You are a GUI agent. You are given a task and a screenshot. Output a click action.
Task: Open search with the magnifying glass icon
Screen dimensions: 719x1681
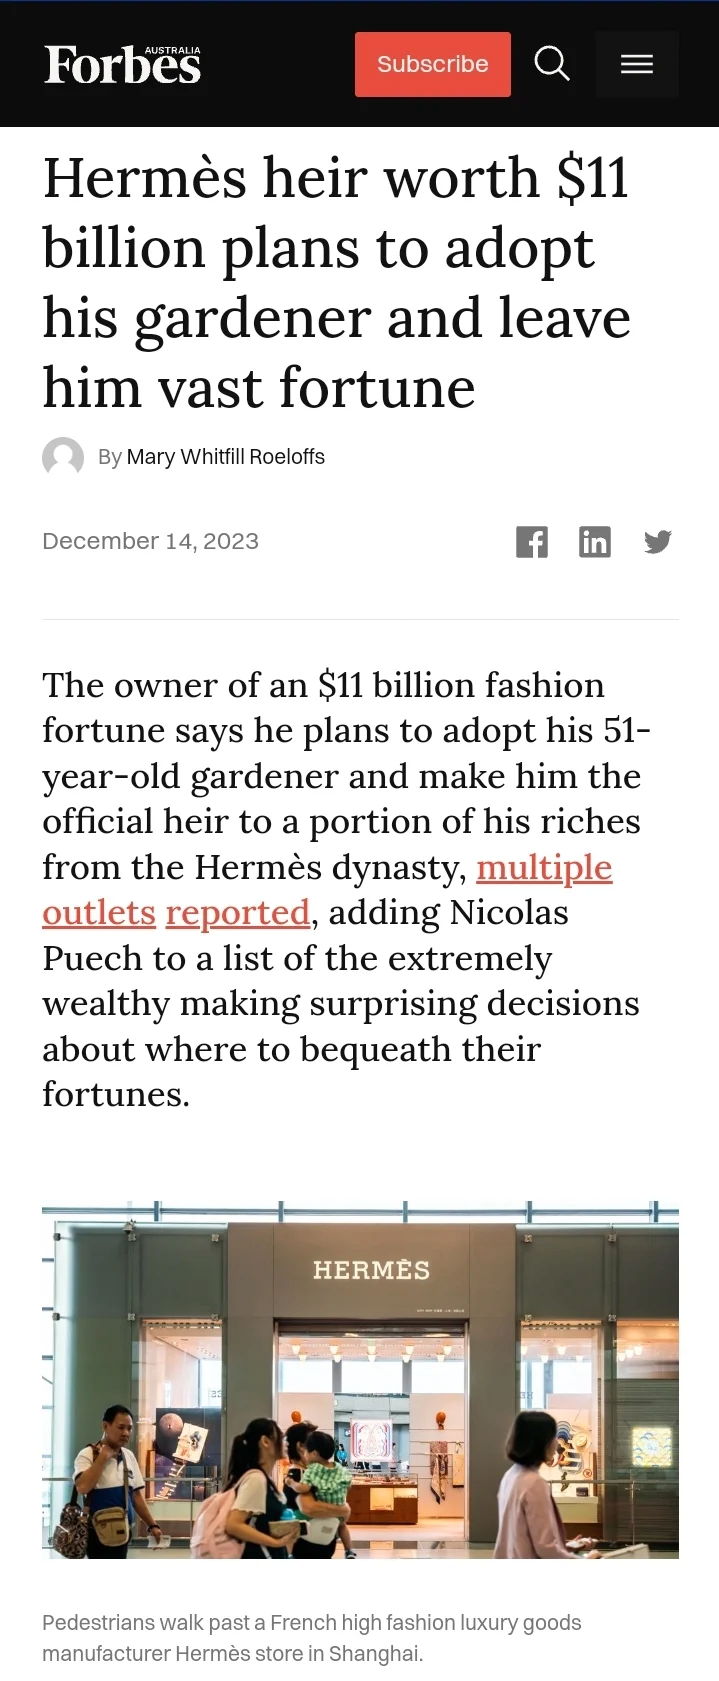(x=552, y=64)
